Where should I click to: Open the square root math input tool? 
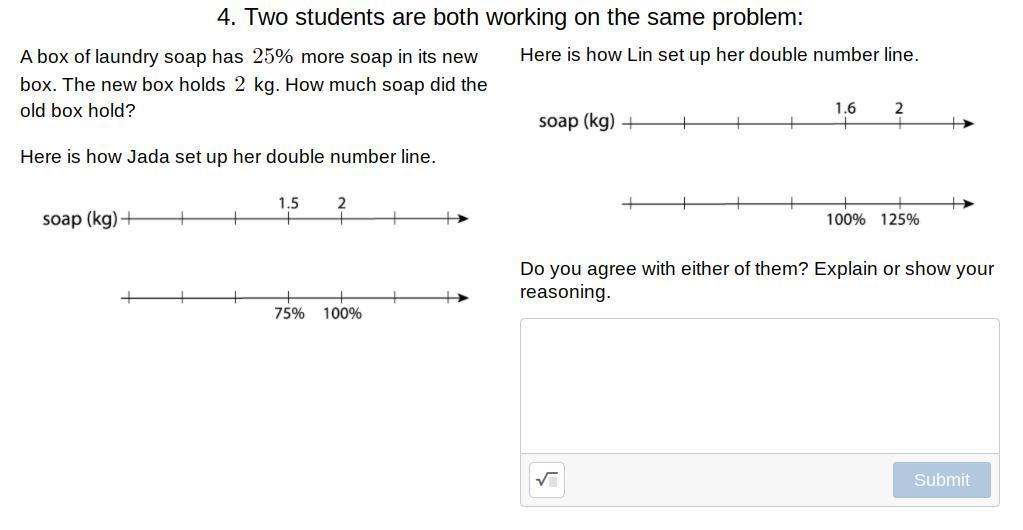(546, 480)
